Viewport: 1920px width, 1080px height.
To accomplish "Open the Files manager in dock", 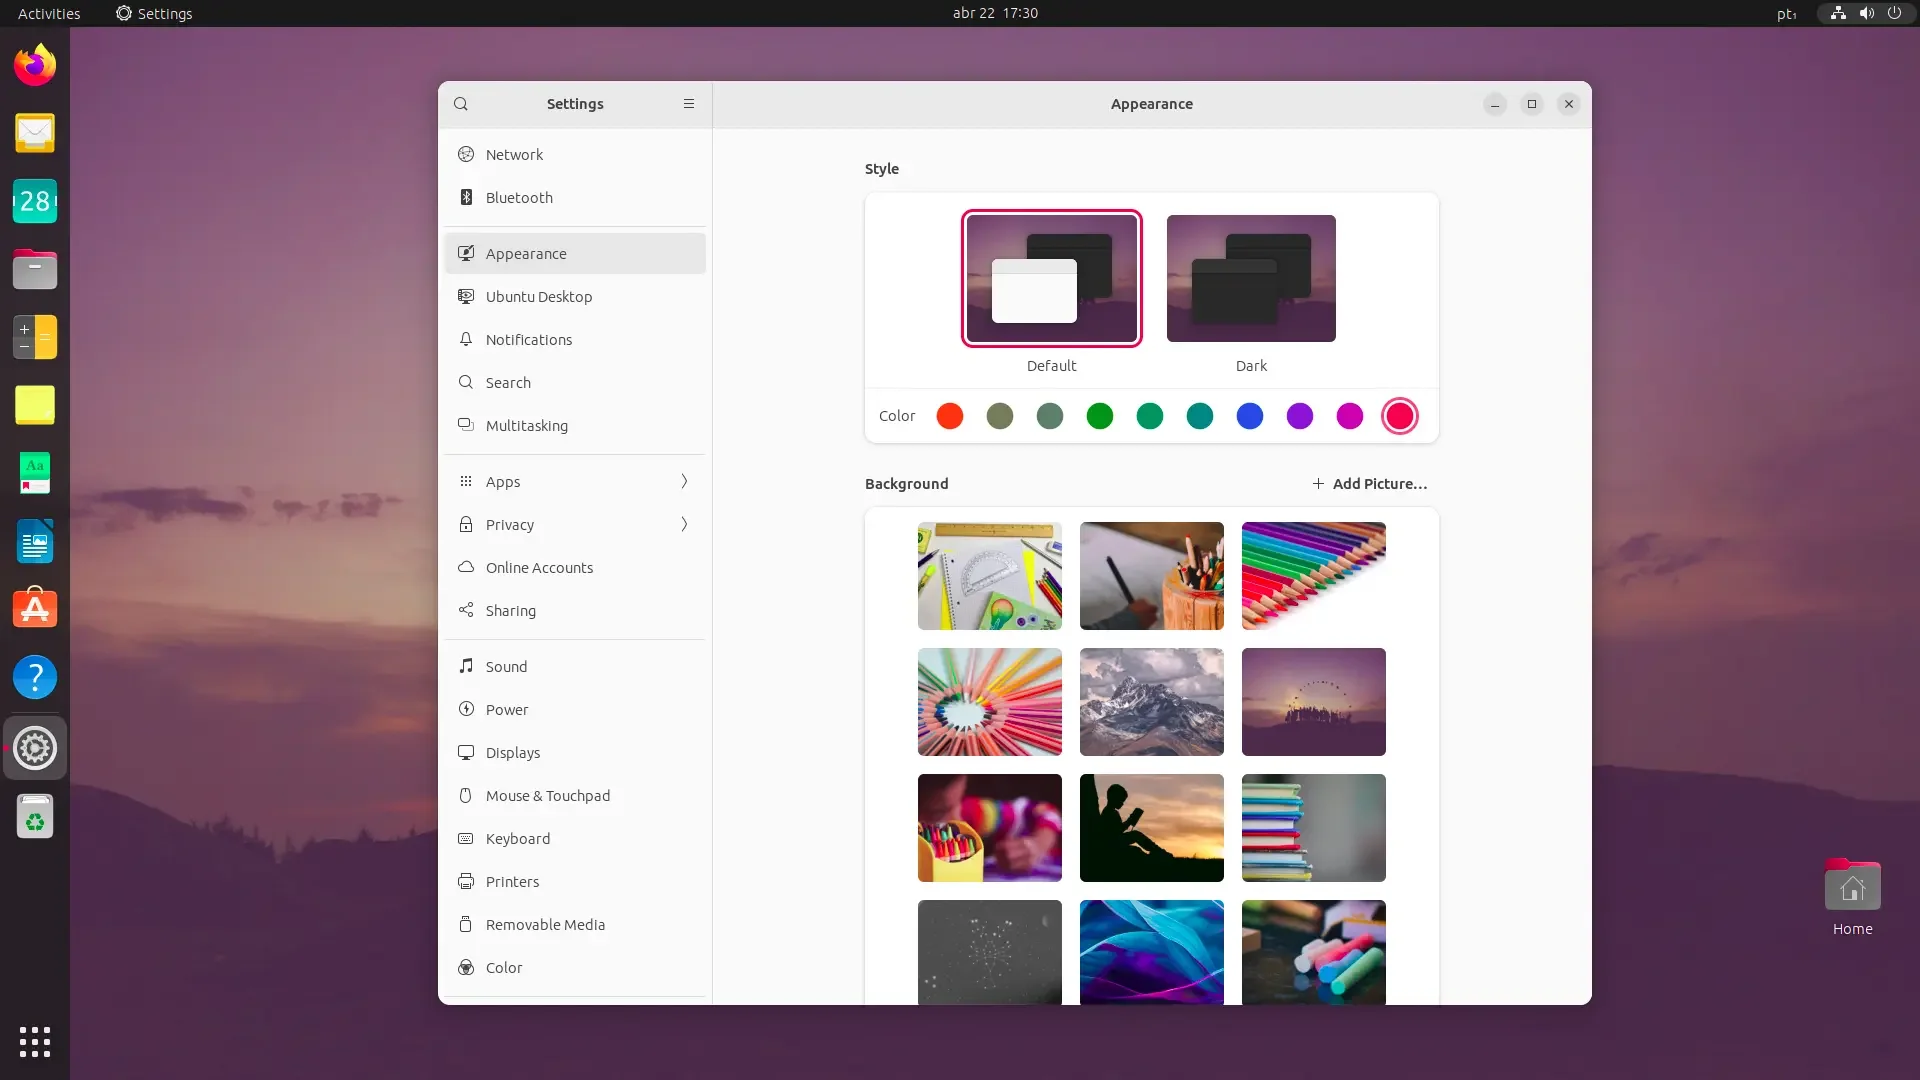I will pyautogui.click(x=35, y=269).
